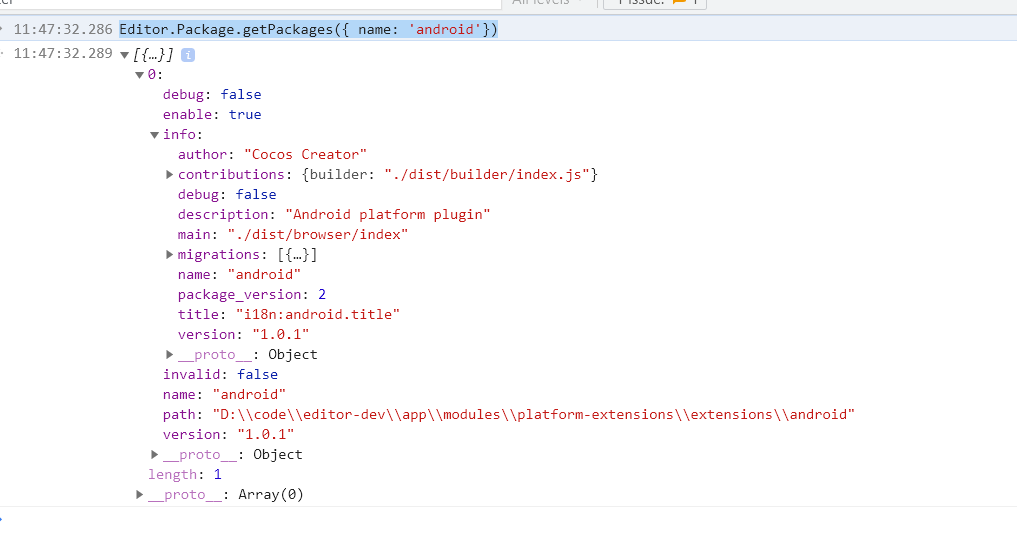Select the Editor.Package.getPackages command line
The height and width of the screenshot is (533, 1017).
[308, 30]
